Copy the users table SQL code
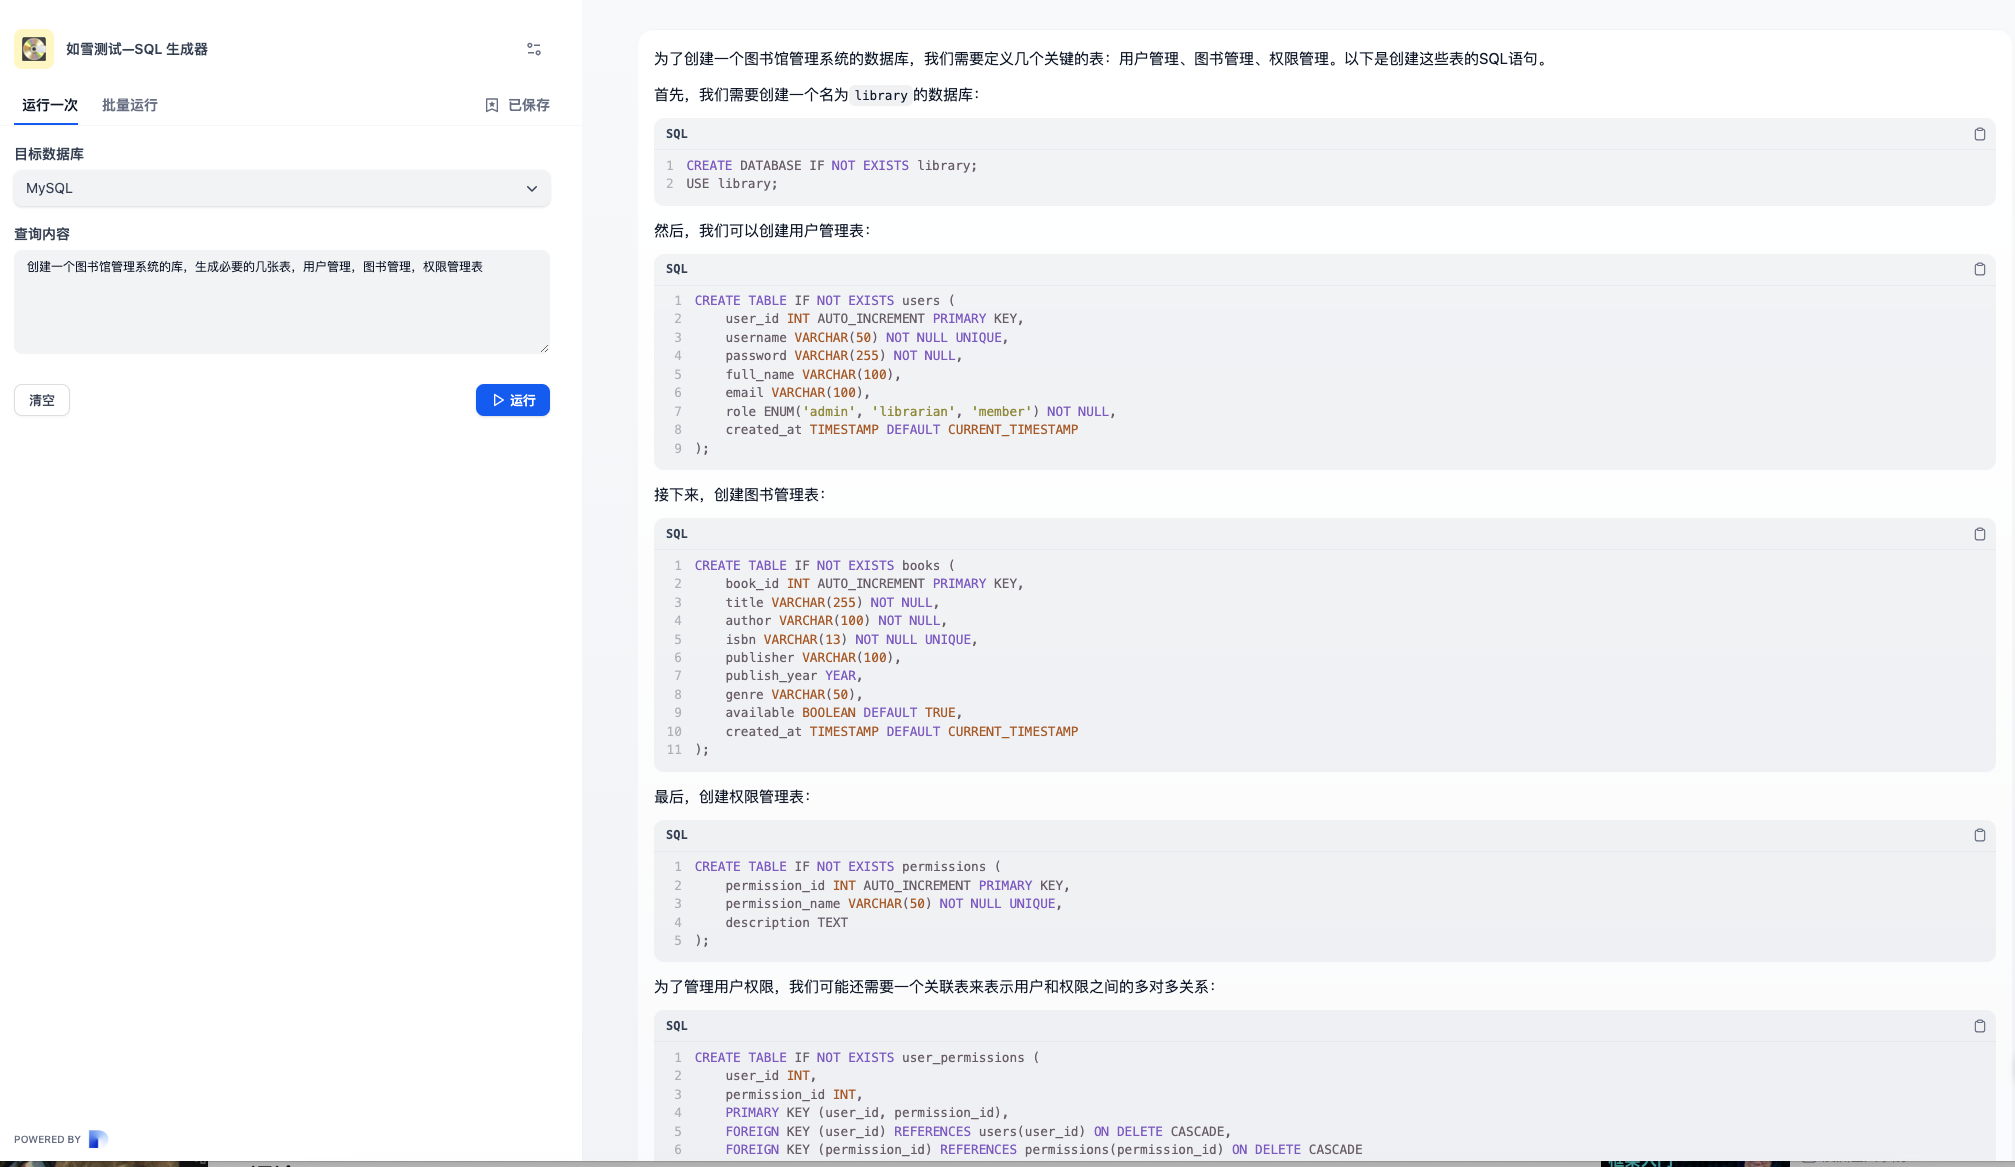The image size is (2015, 1167). (1979, 269)
